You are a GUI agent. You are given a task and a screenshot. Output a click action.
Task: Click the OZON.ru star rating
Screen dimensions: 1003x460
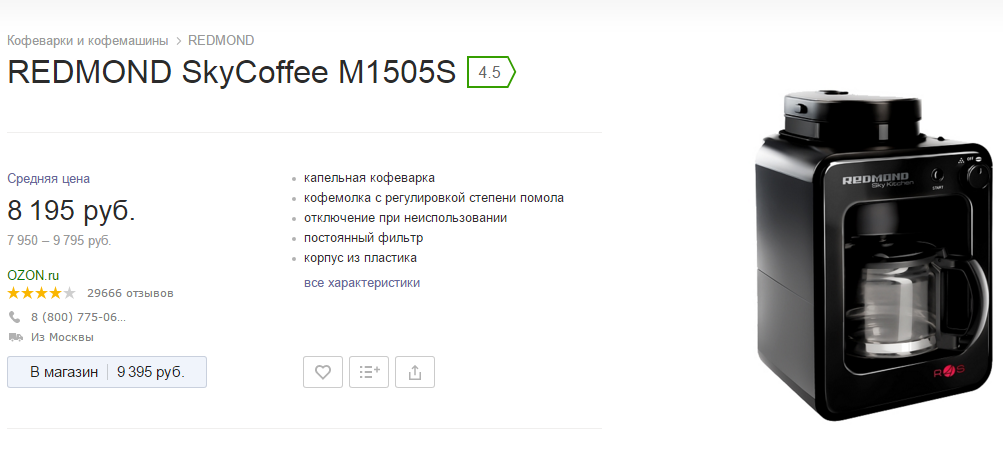pyautogui.click(x=42, y=294)
